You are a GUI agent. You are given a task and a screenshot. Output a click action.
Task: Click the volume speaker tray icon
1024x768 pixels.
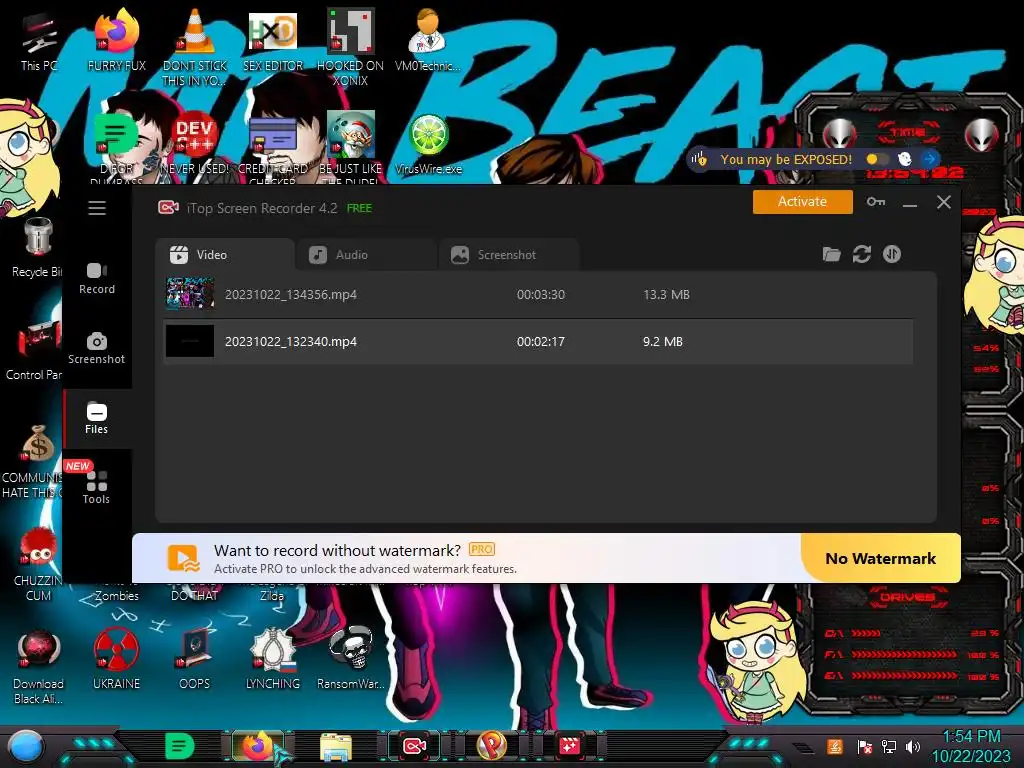pyautogui.click(x=912, y=746)
